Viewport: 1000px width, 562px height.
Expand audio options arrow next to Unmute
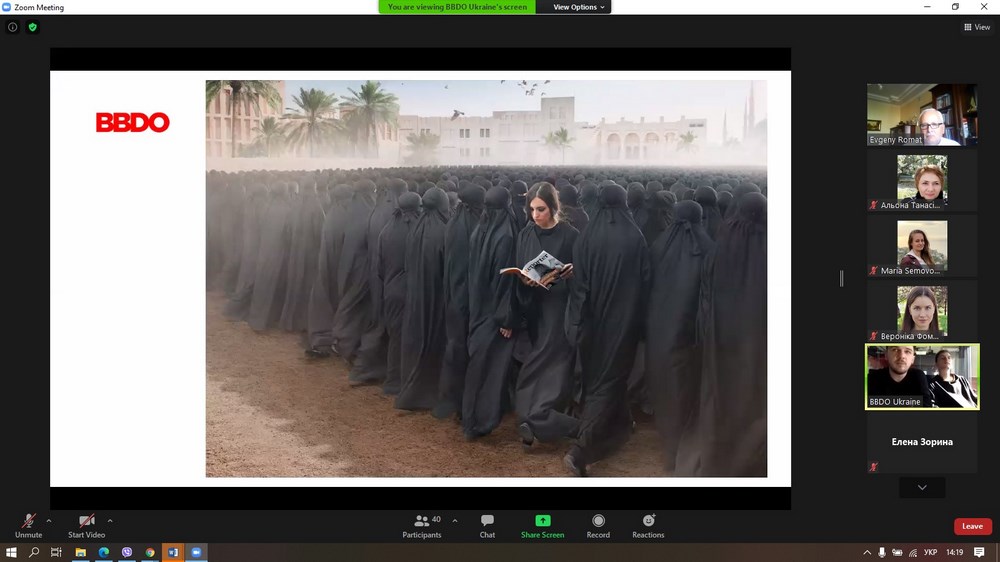click(x=49, y=520)
